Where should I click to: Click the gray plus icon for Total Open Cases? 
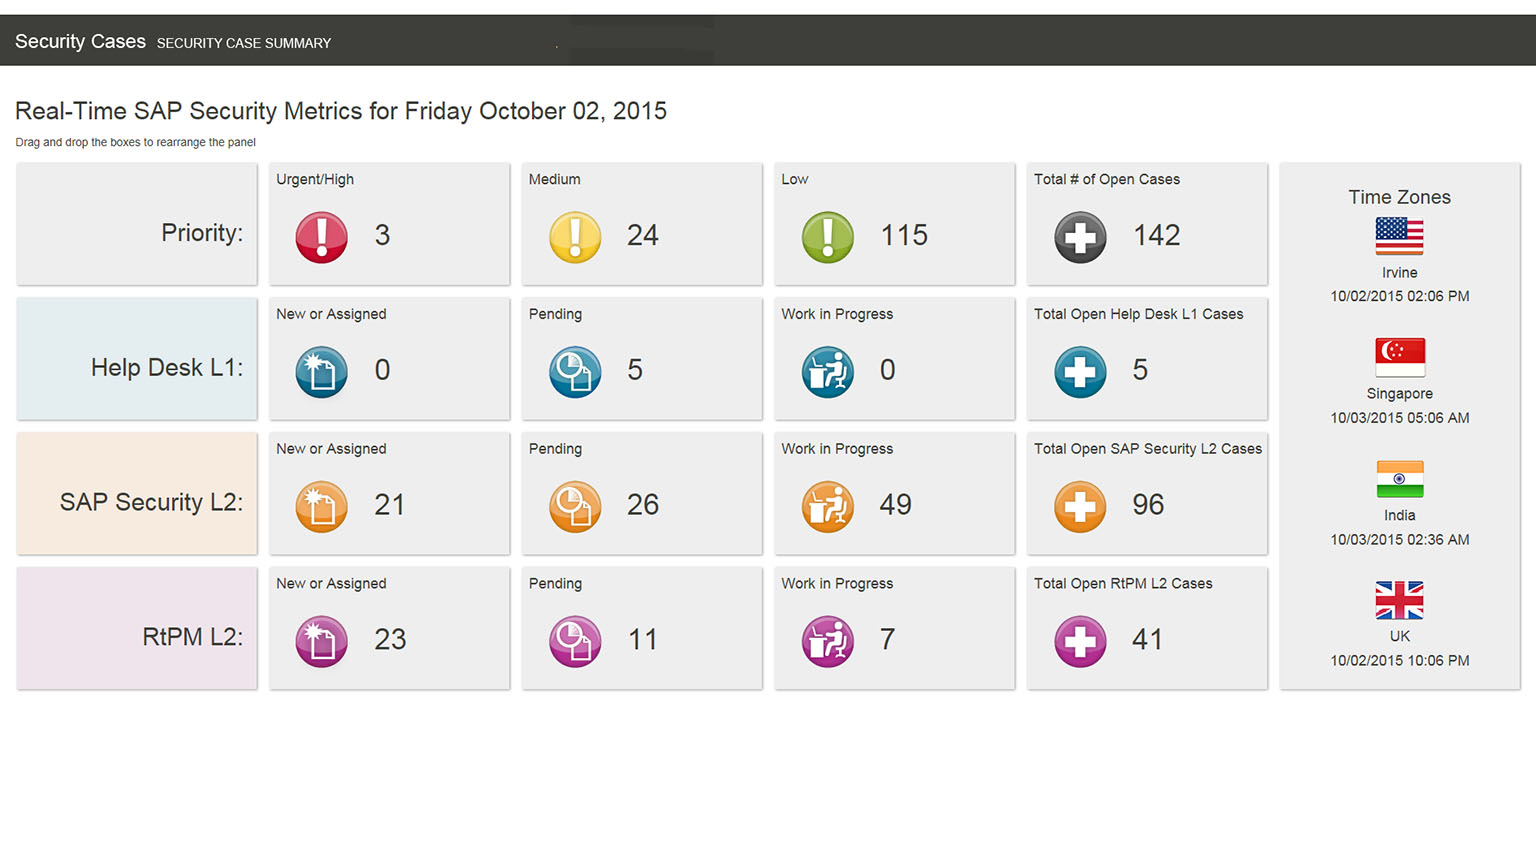click(x=1080, y=237)
